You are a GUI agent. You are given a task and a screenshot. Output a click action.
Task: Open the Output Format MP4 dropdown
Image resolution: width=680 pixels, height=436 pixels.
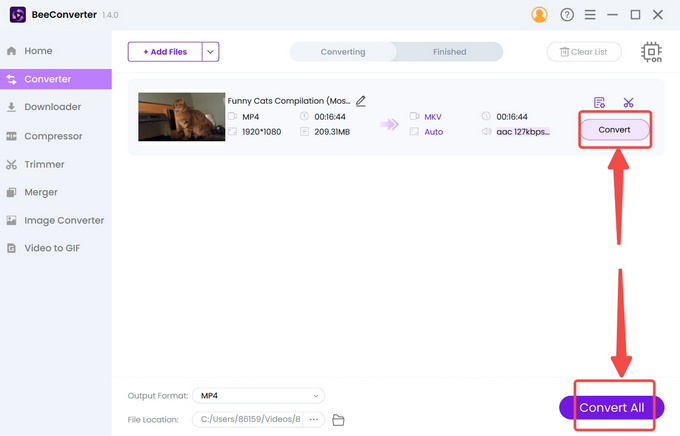(x=258, y=396)
